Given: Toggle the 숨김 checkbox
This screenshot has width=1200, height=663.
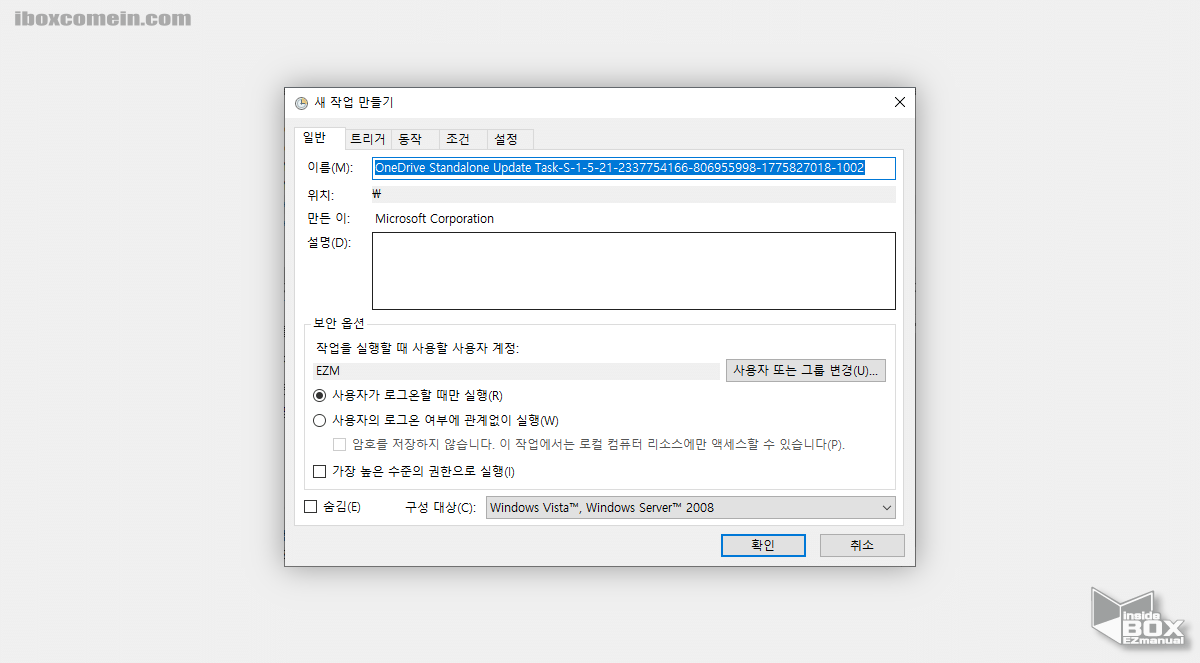Looking at the screenshot, I should click(310, 507).
